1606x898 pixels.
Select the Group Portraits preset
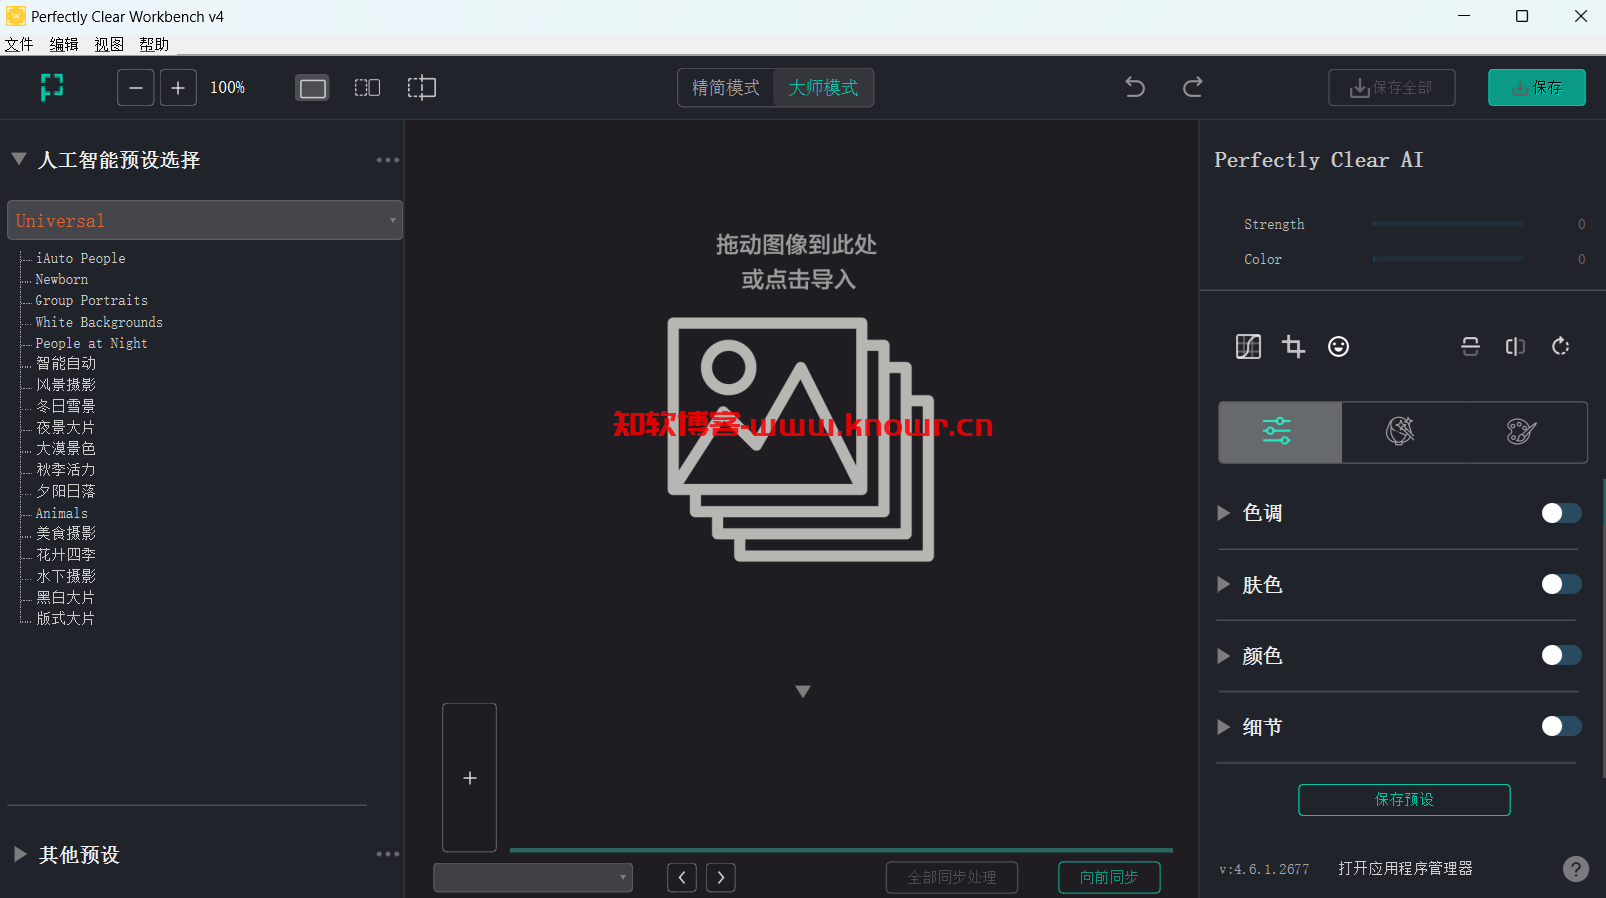[91, 300]
